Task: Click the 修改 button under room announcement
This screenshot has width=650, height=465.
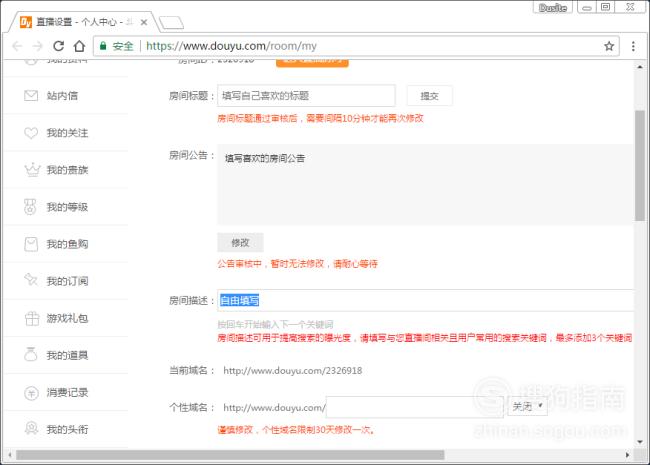Action: 240,242
